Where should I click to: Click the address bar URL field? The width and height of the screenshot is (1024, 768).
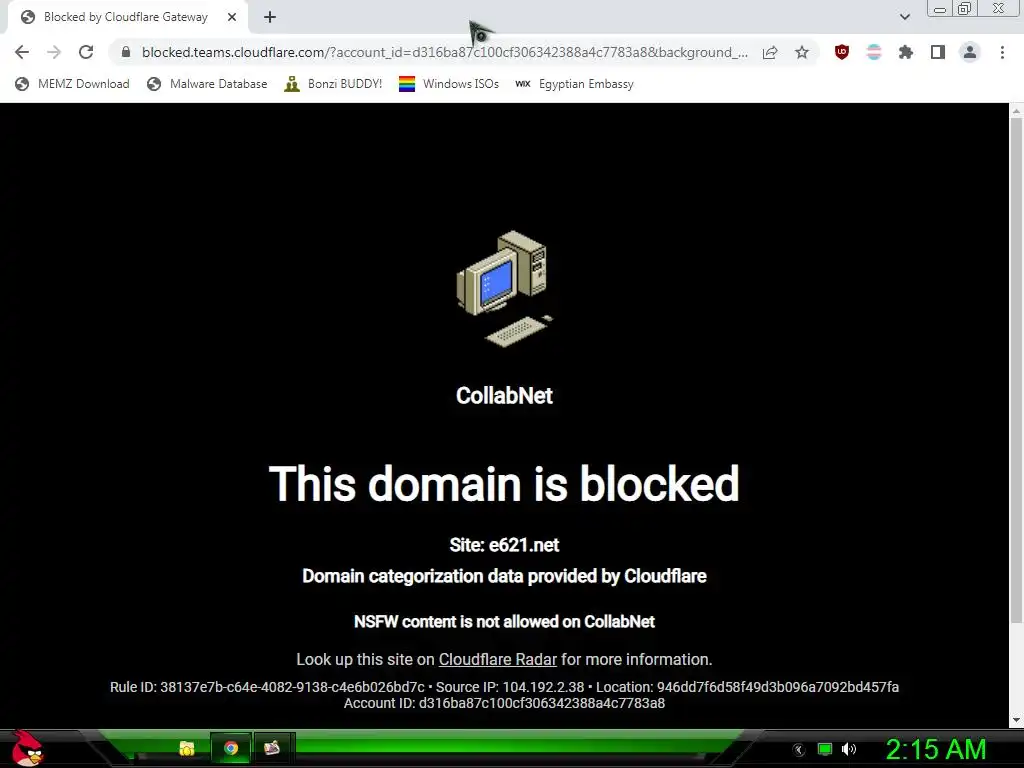click(444, 52)
